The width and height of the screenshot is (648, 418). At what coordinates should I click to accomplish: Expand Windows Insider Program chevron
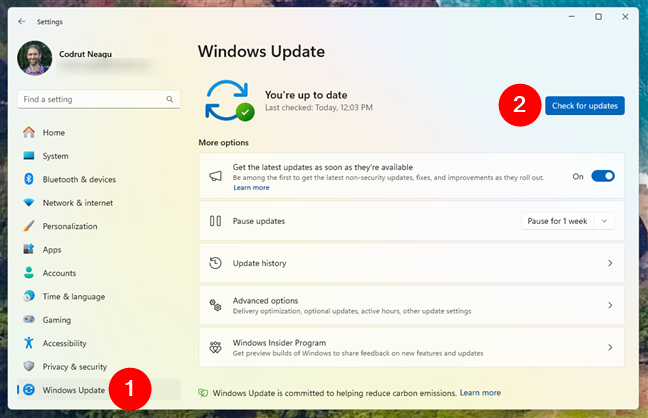tap(610, 347)
